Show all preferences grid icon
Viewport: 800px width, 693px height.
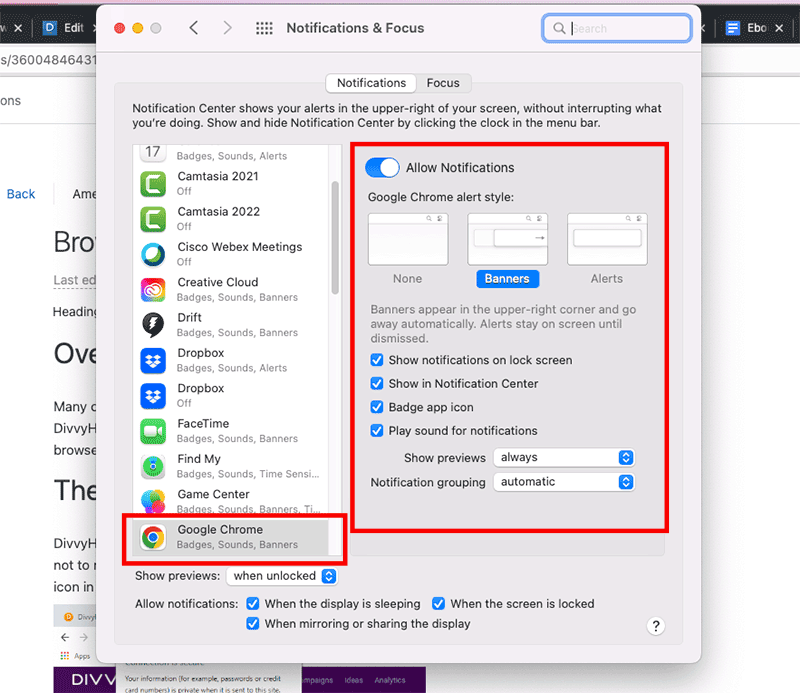pos(264,28)
